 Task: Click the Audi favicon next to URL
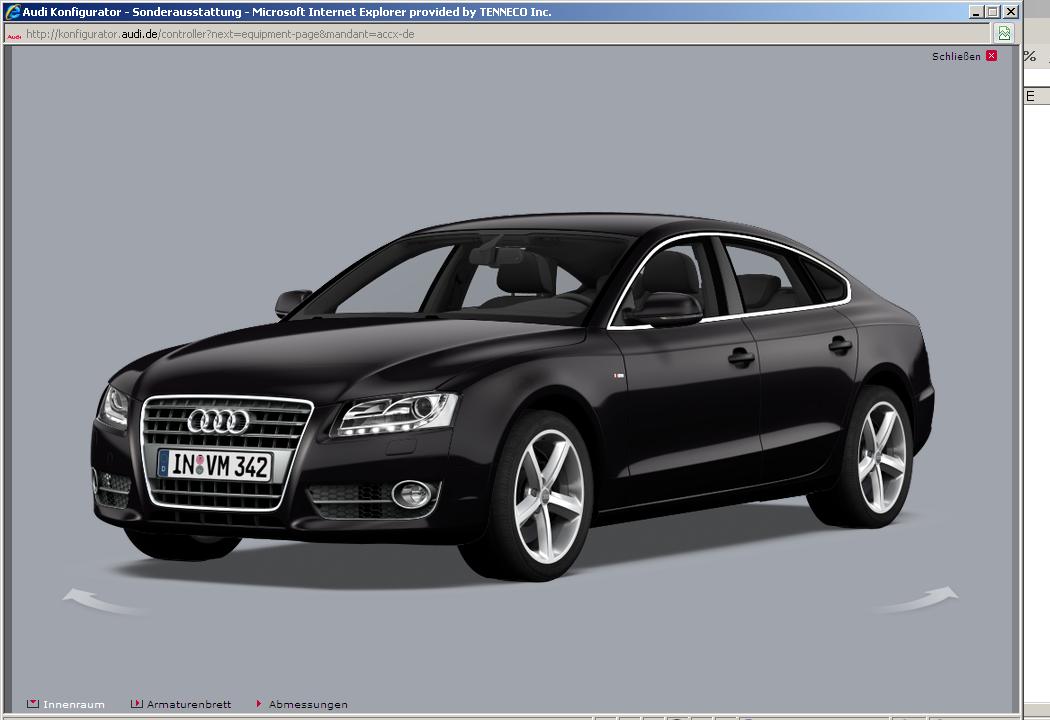coord(14,34)
